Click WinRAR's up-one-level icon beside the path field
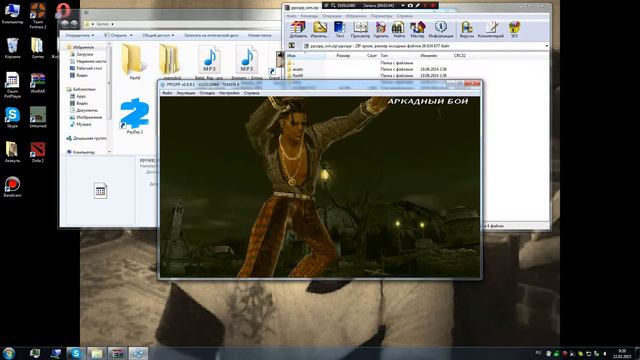The width and height of the screenshot is (640, 360). (x=292, y=46)
